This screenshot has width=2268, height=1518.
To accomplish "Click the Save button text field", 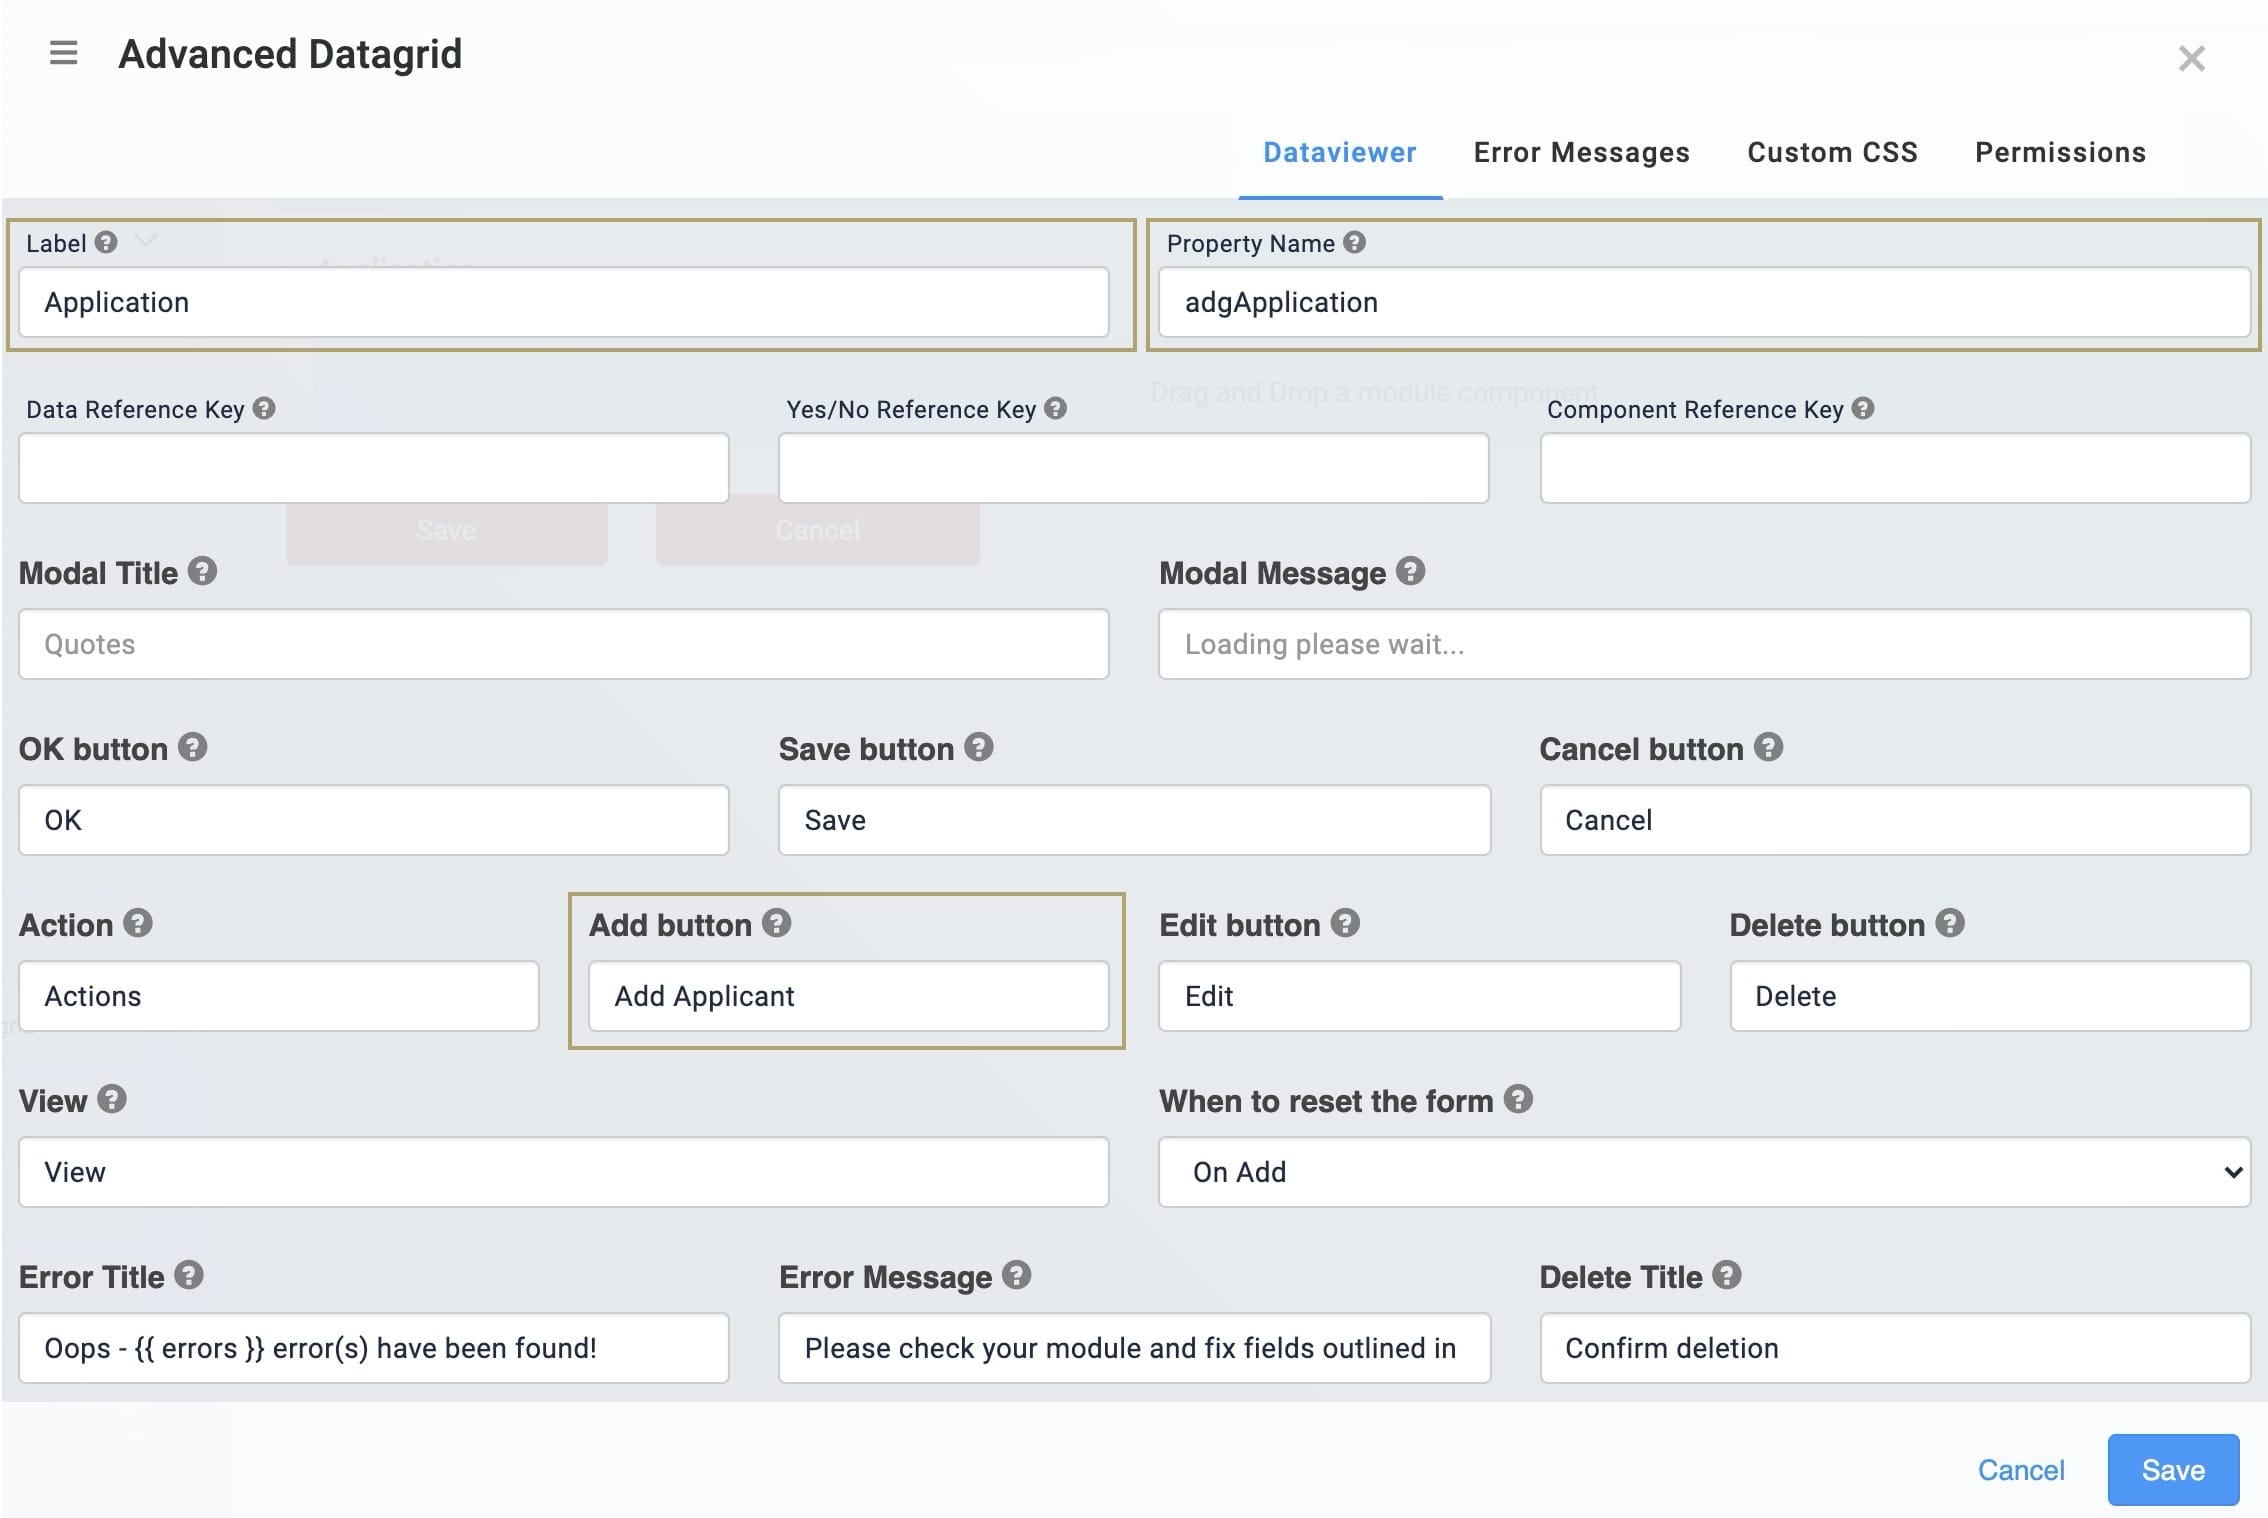I will (x=1134, y=820).
